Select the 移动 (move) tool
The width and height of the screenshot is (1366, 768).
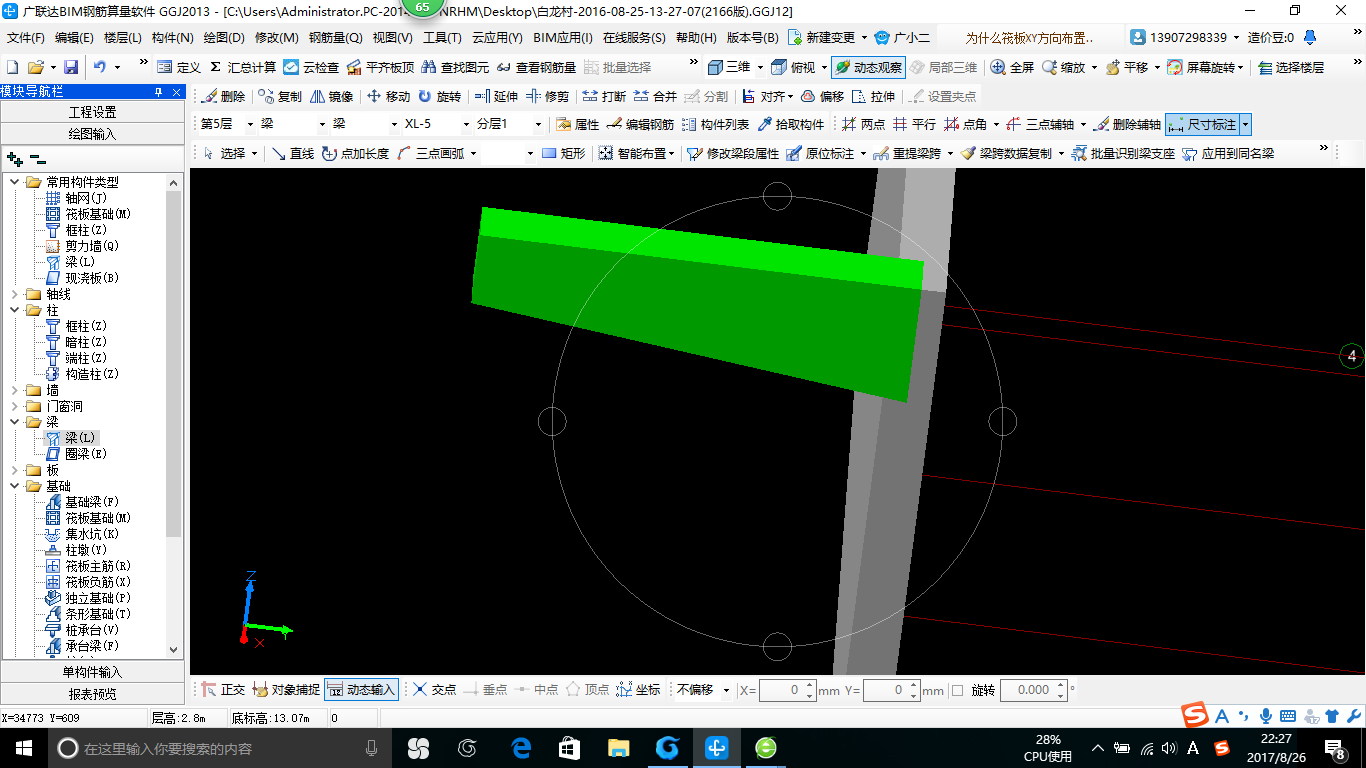(388, 97)
